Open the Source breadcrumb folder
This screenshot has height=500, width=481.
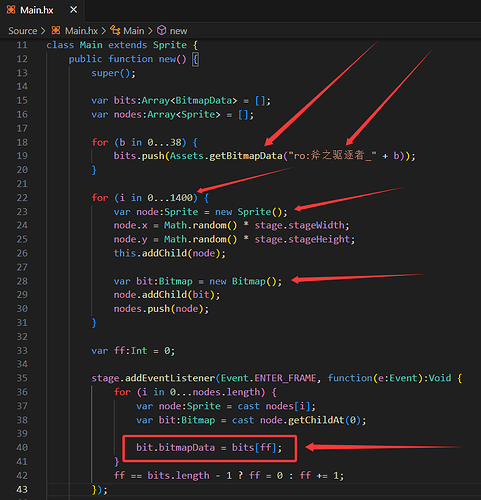tap(23, 31)
